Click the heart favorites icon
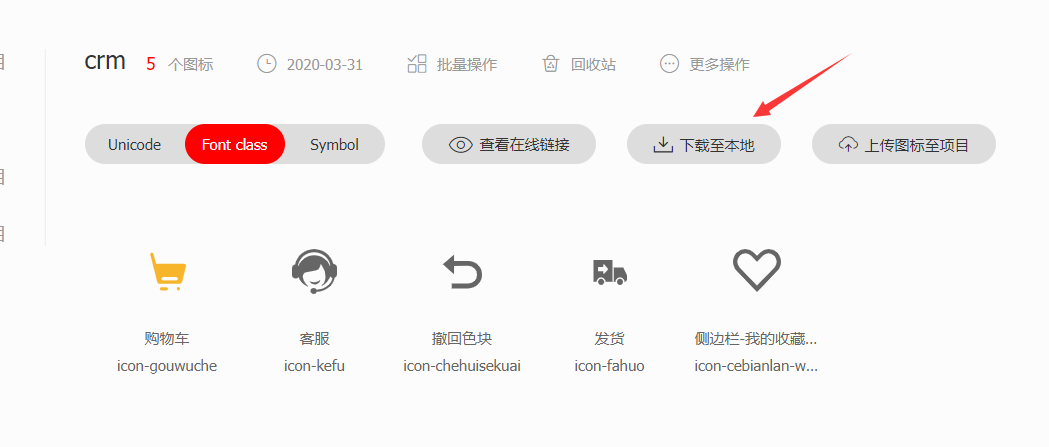The height and width of the screenshot is (447, 1049). 757,270
